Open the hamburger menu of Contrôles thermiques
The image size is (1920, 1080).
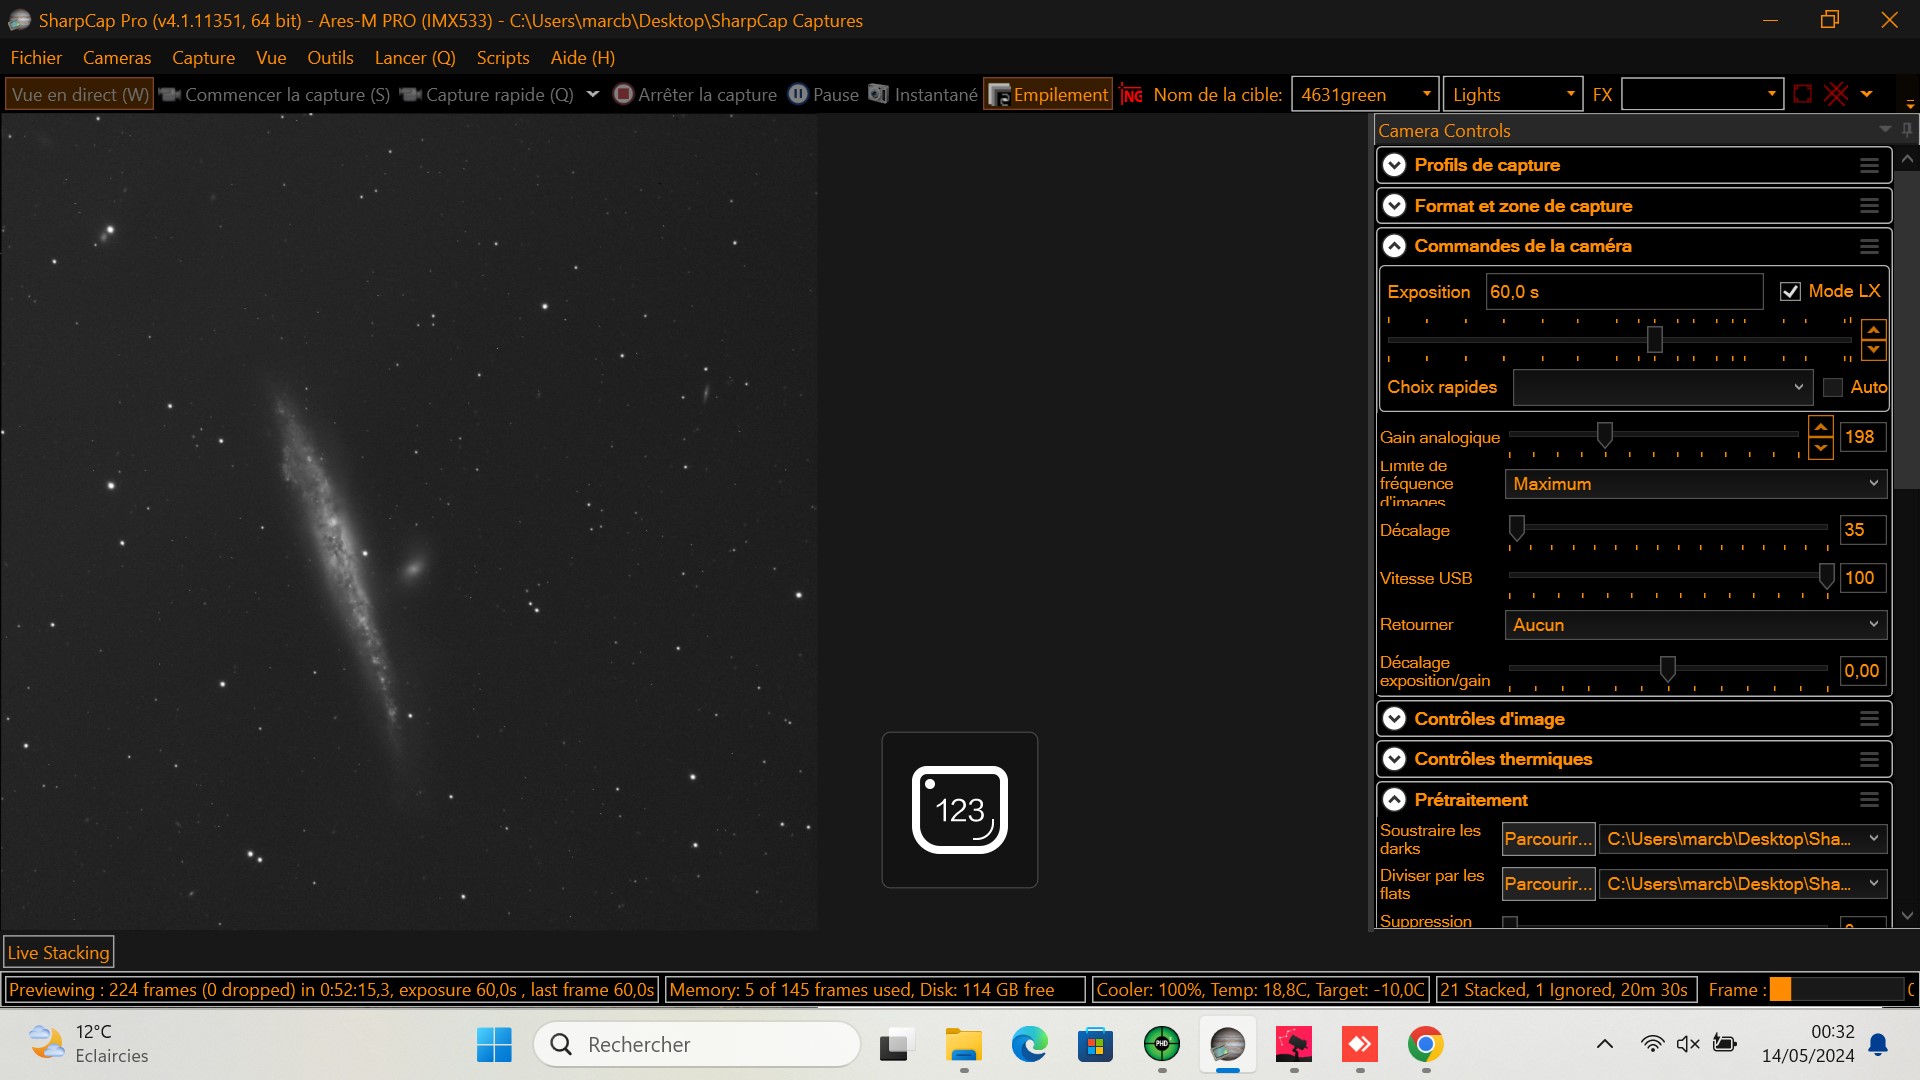click(x=1868, y=759)
